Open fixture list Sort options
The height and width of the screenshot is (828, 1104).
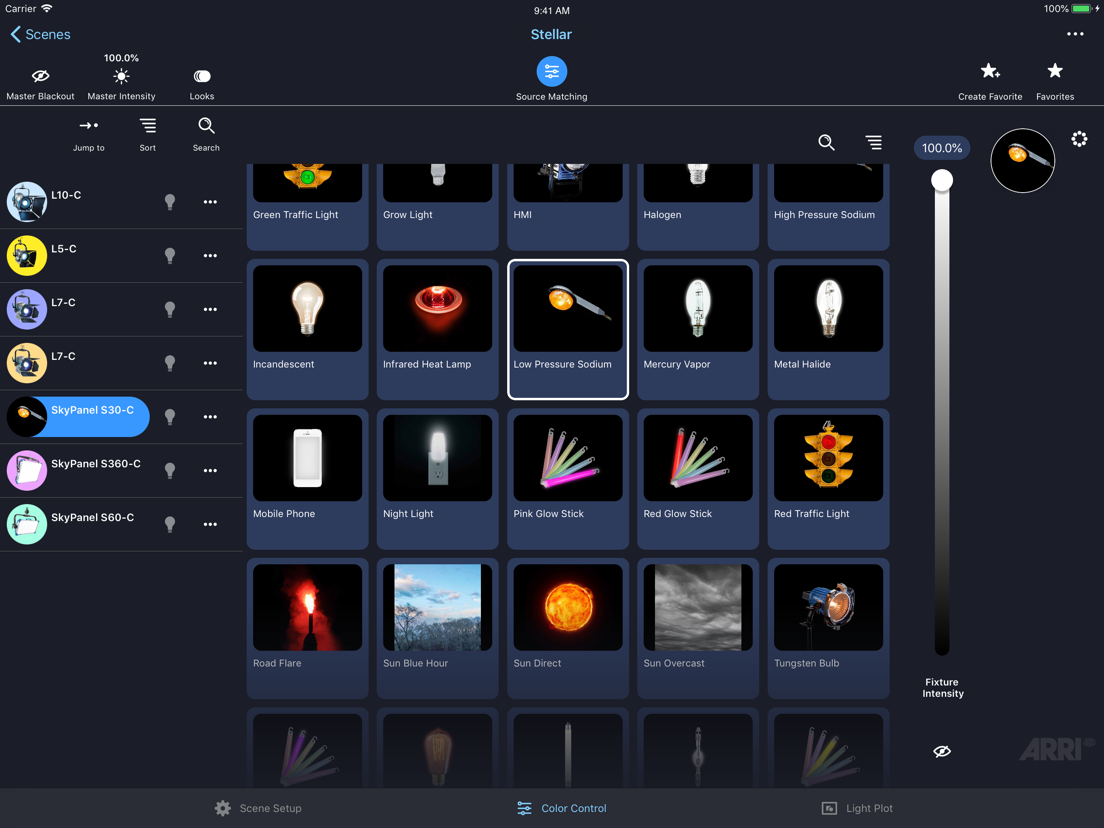tap(148, 125)
